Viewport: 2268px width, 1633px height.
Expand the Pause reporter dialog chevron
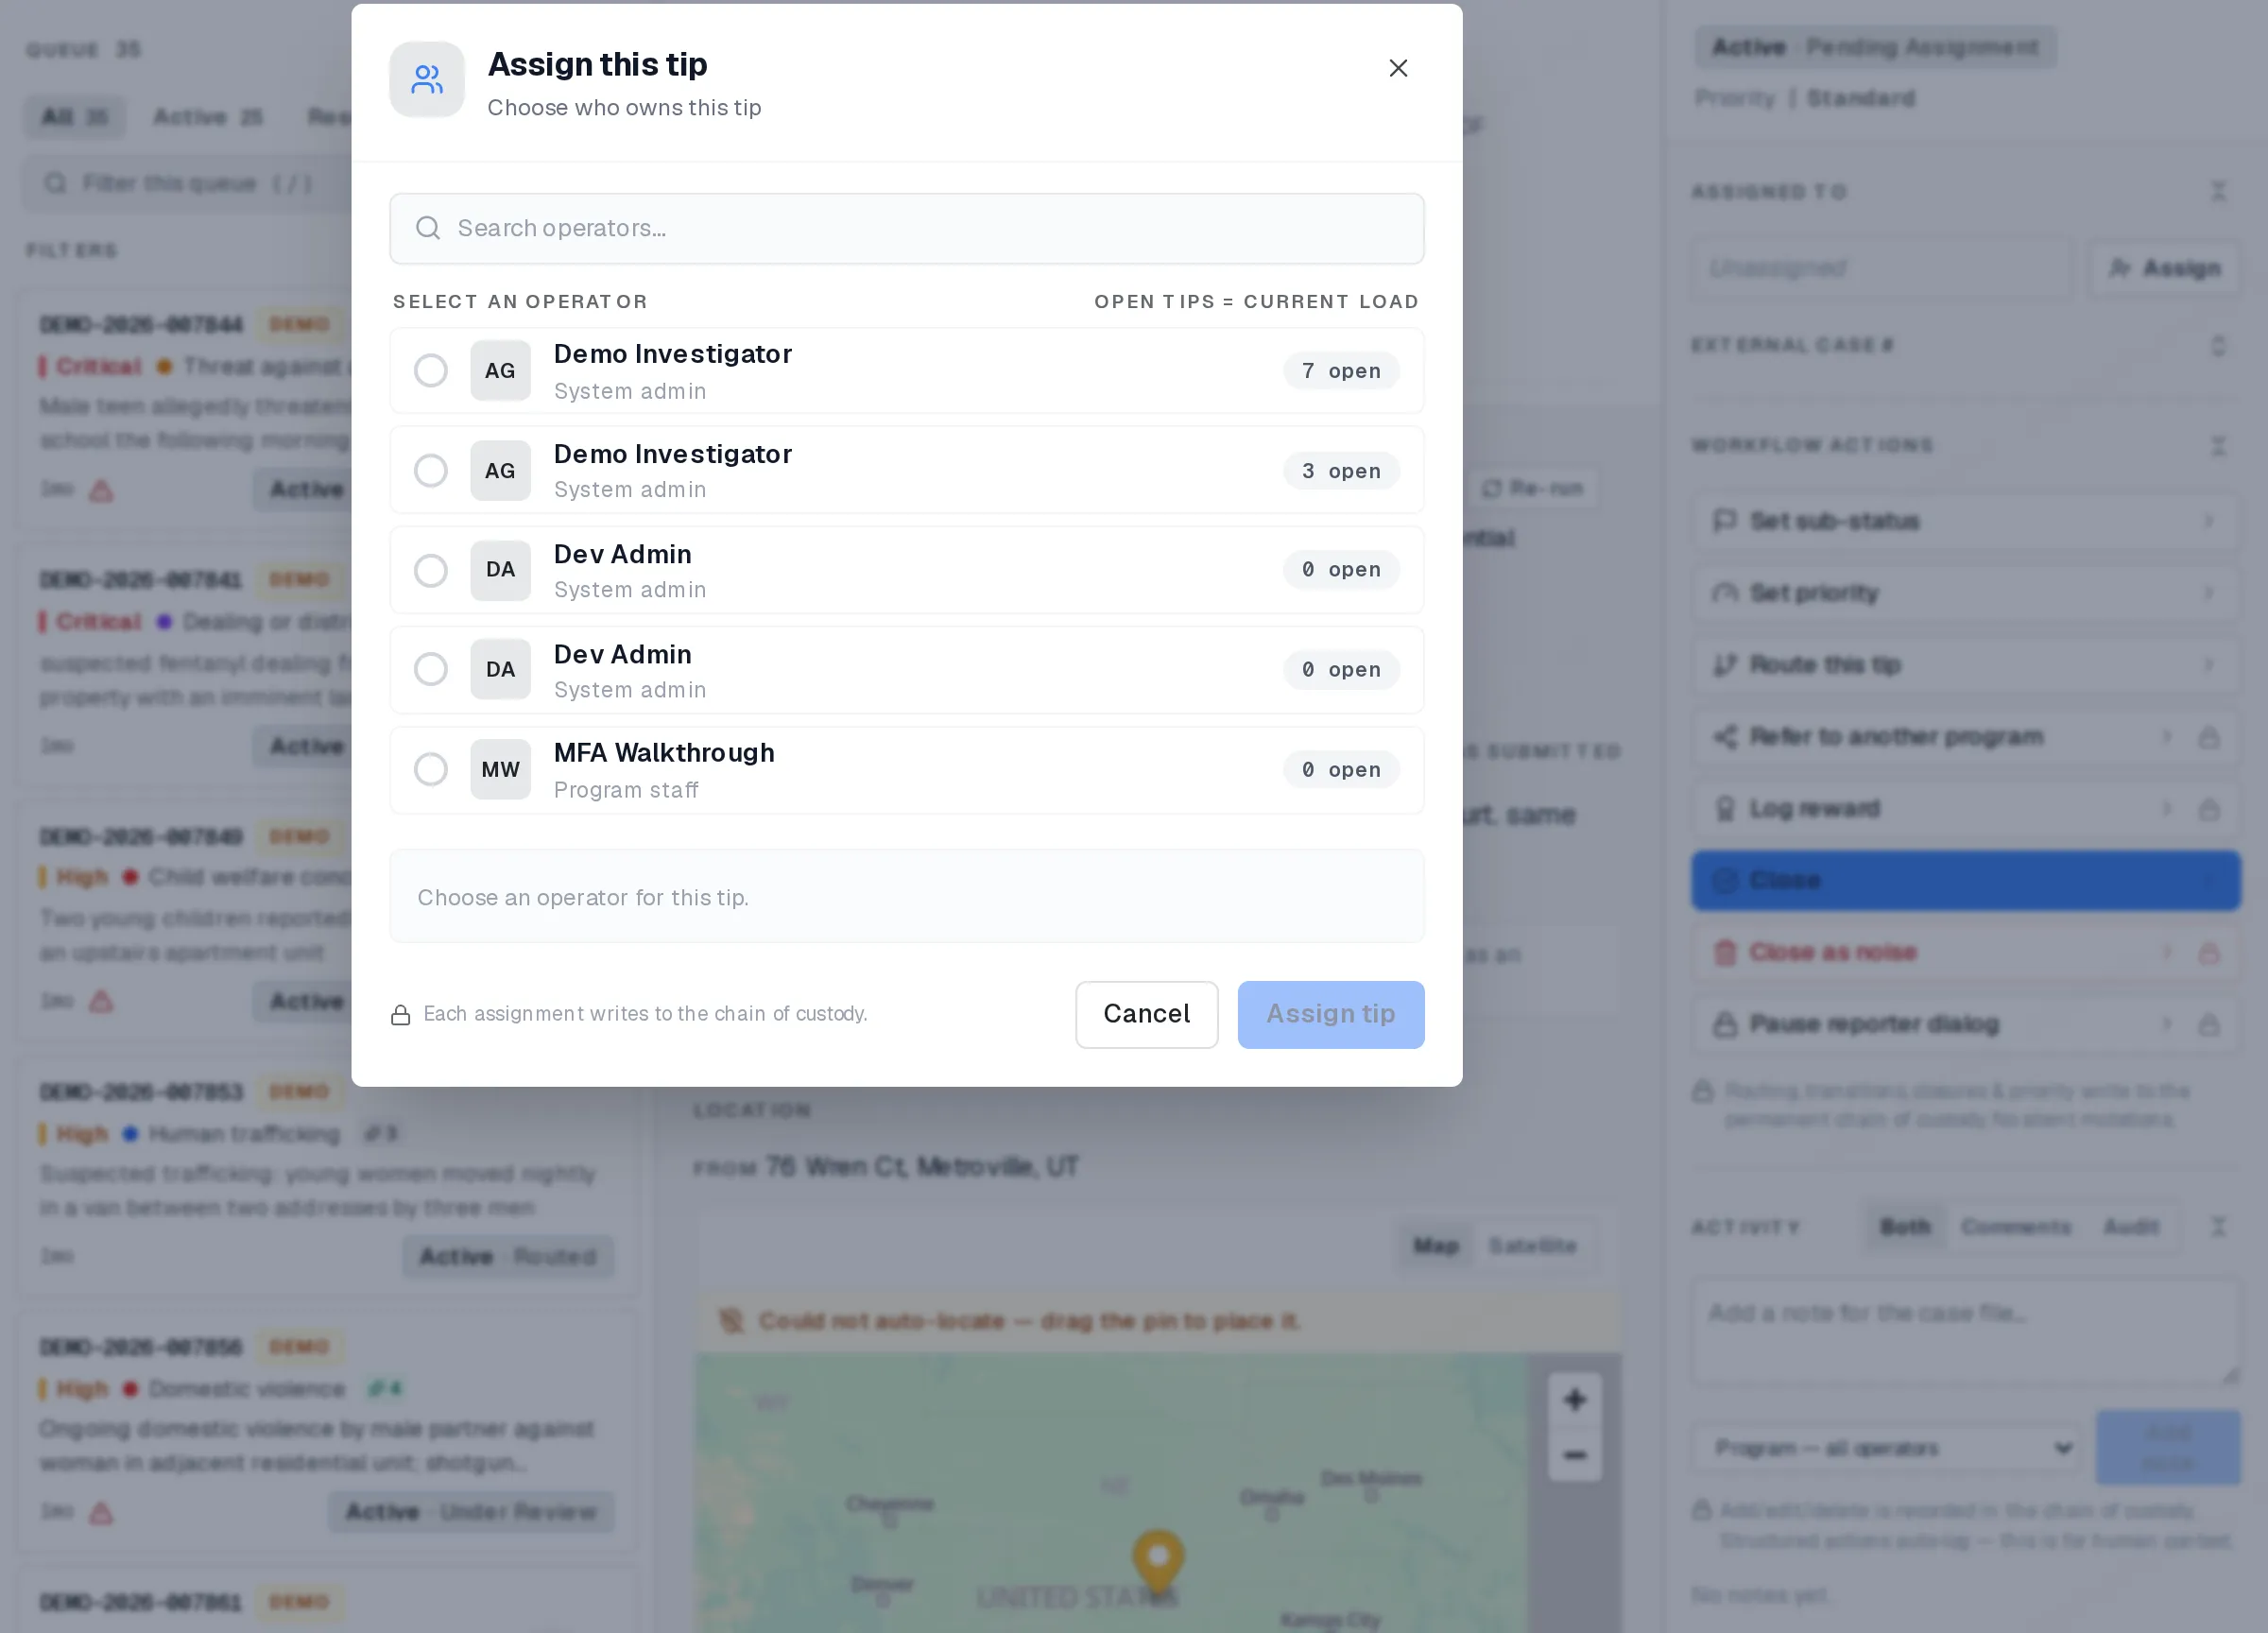click(2166, 1024)
